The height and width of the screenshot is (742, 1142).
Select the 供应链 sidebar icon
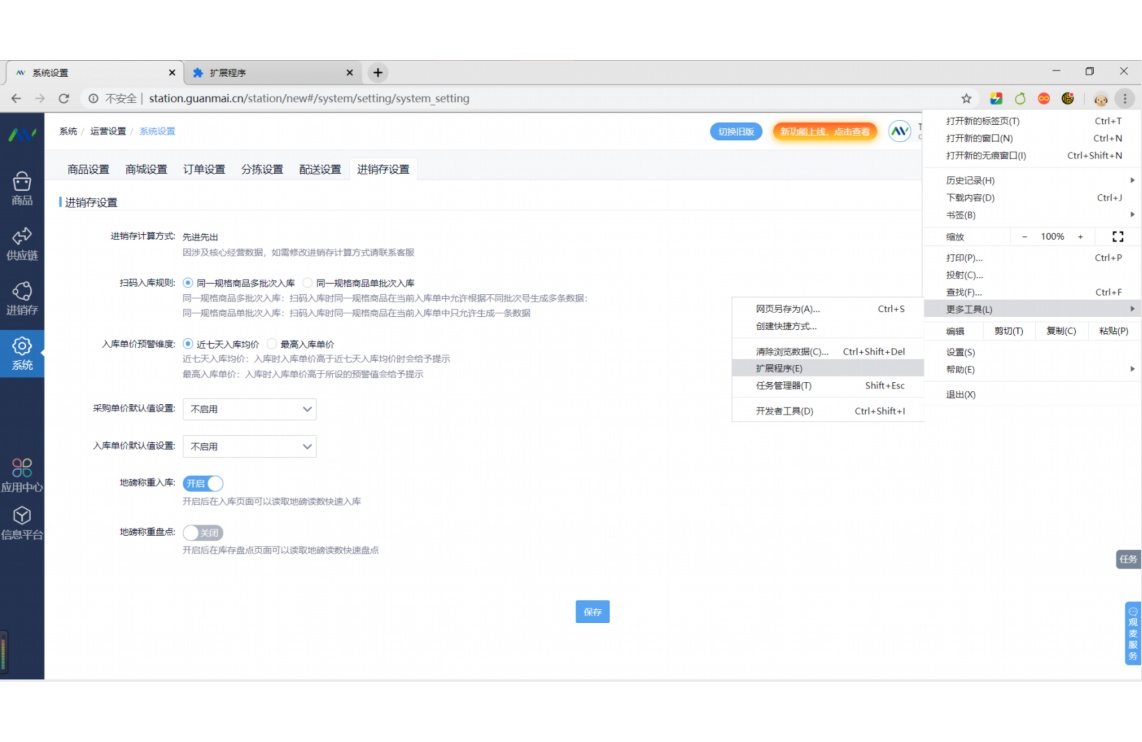click(22, 243)
